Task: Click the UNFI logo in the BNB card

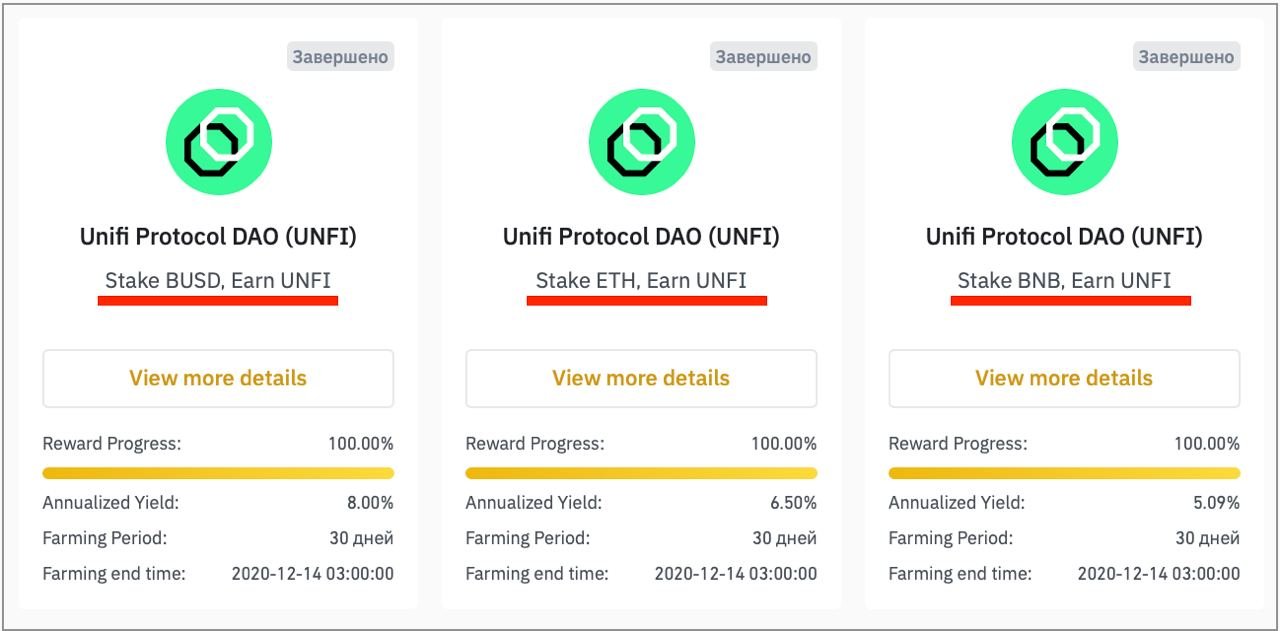Action: point(1064,141)
